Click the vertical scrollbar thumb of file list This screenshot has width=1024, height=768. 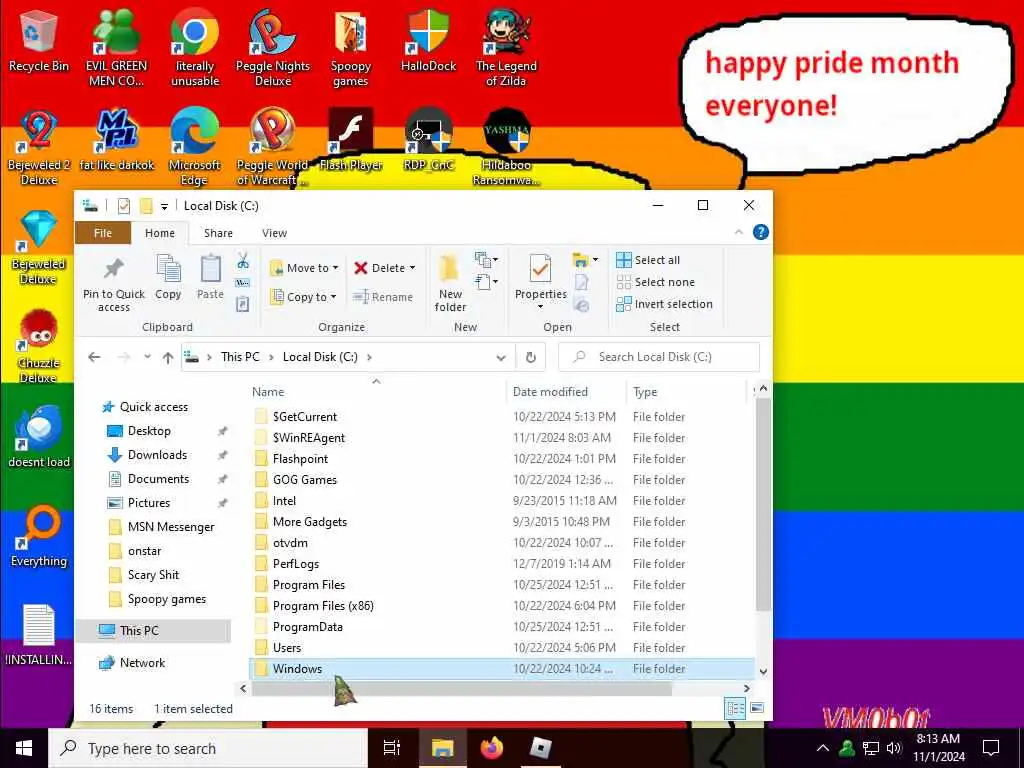coord(763,504)
